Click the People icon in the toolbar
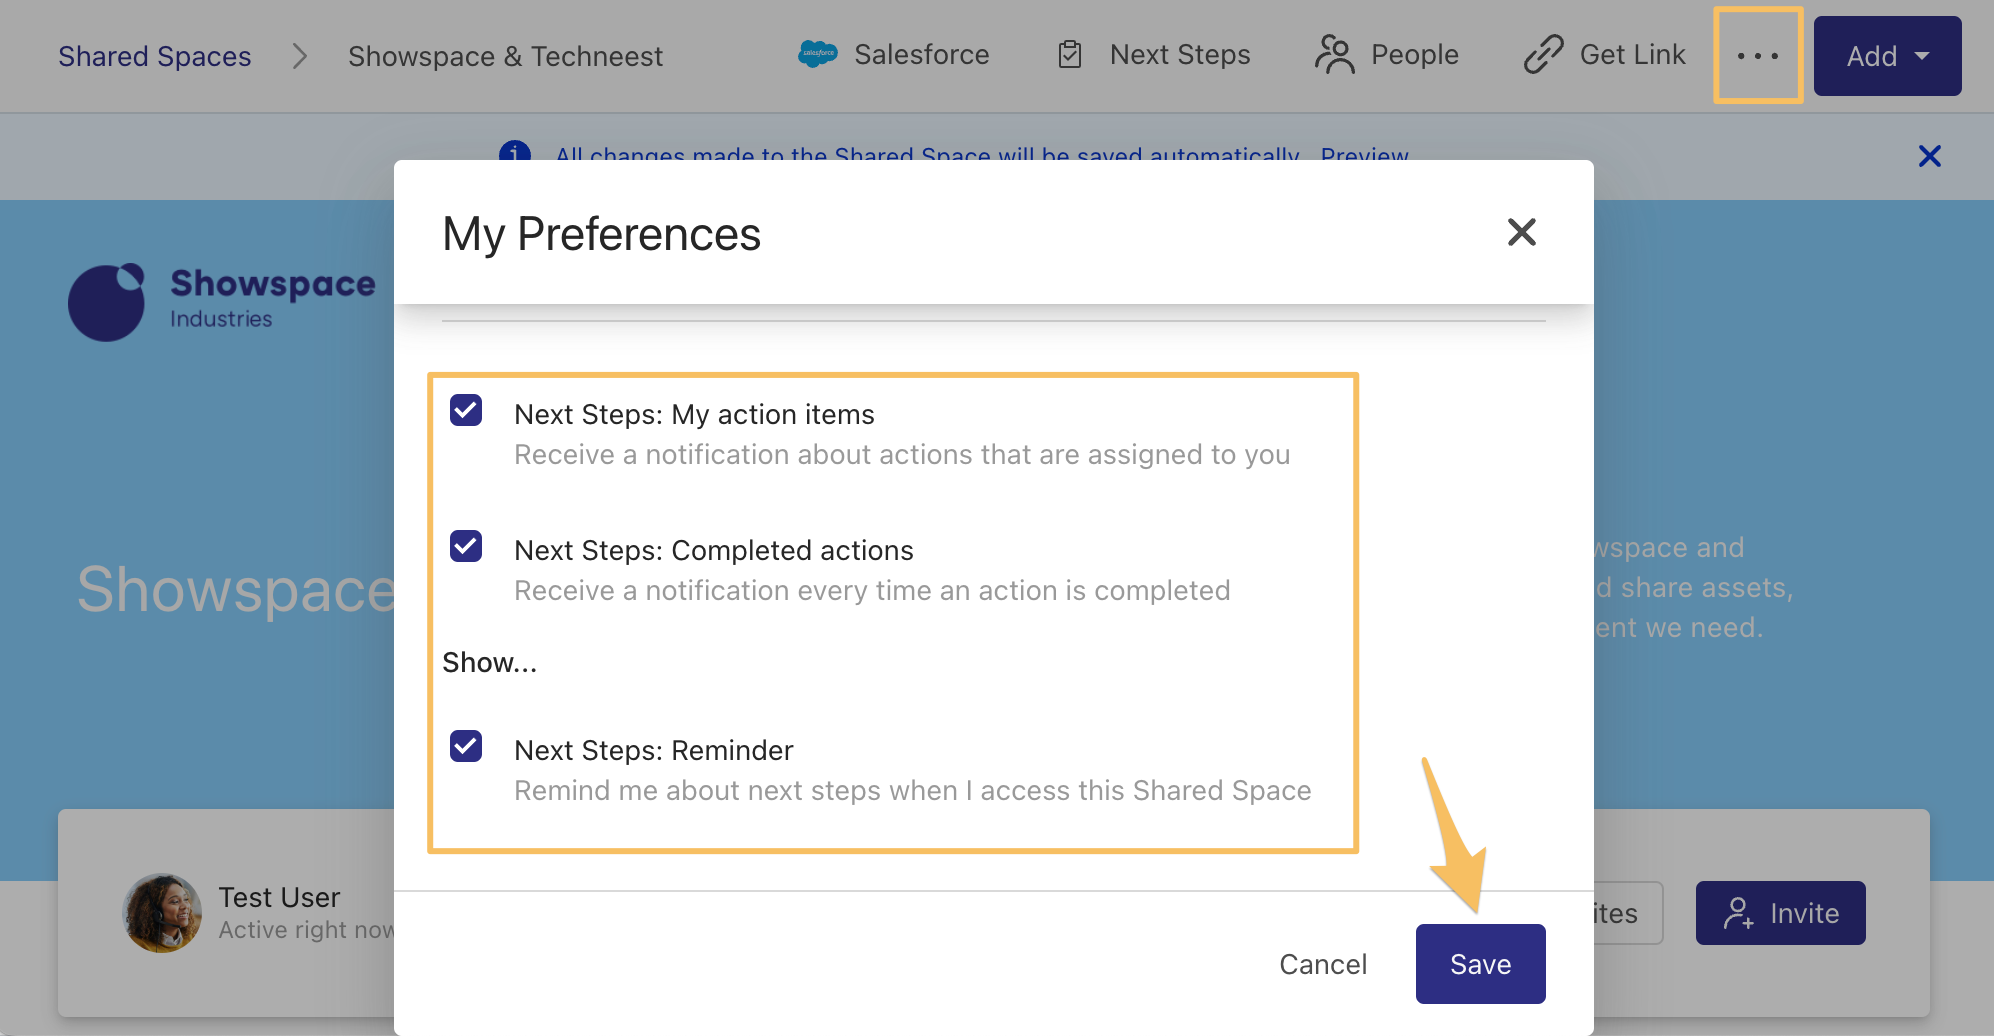 tap(1335, 54)
